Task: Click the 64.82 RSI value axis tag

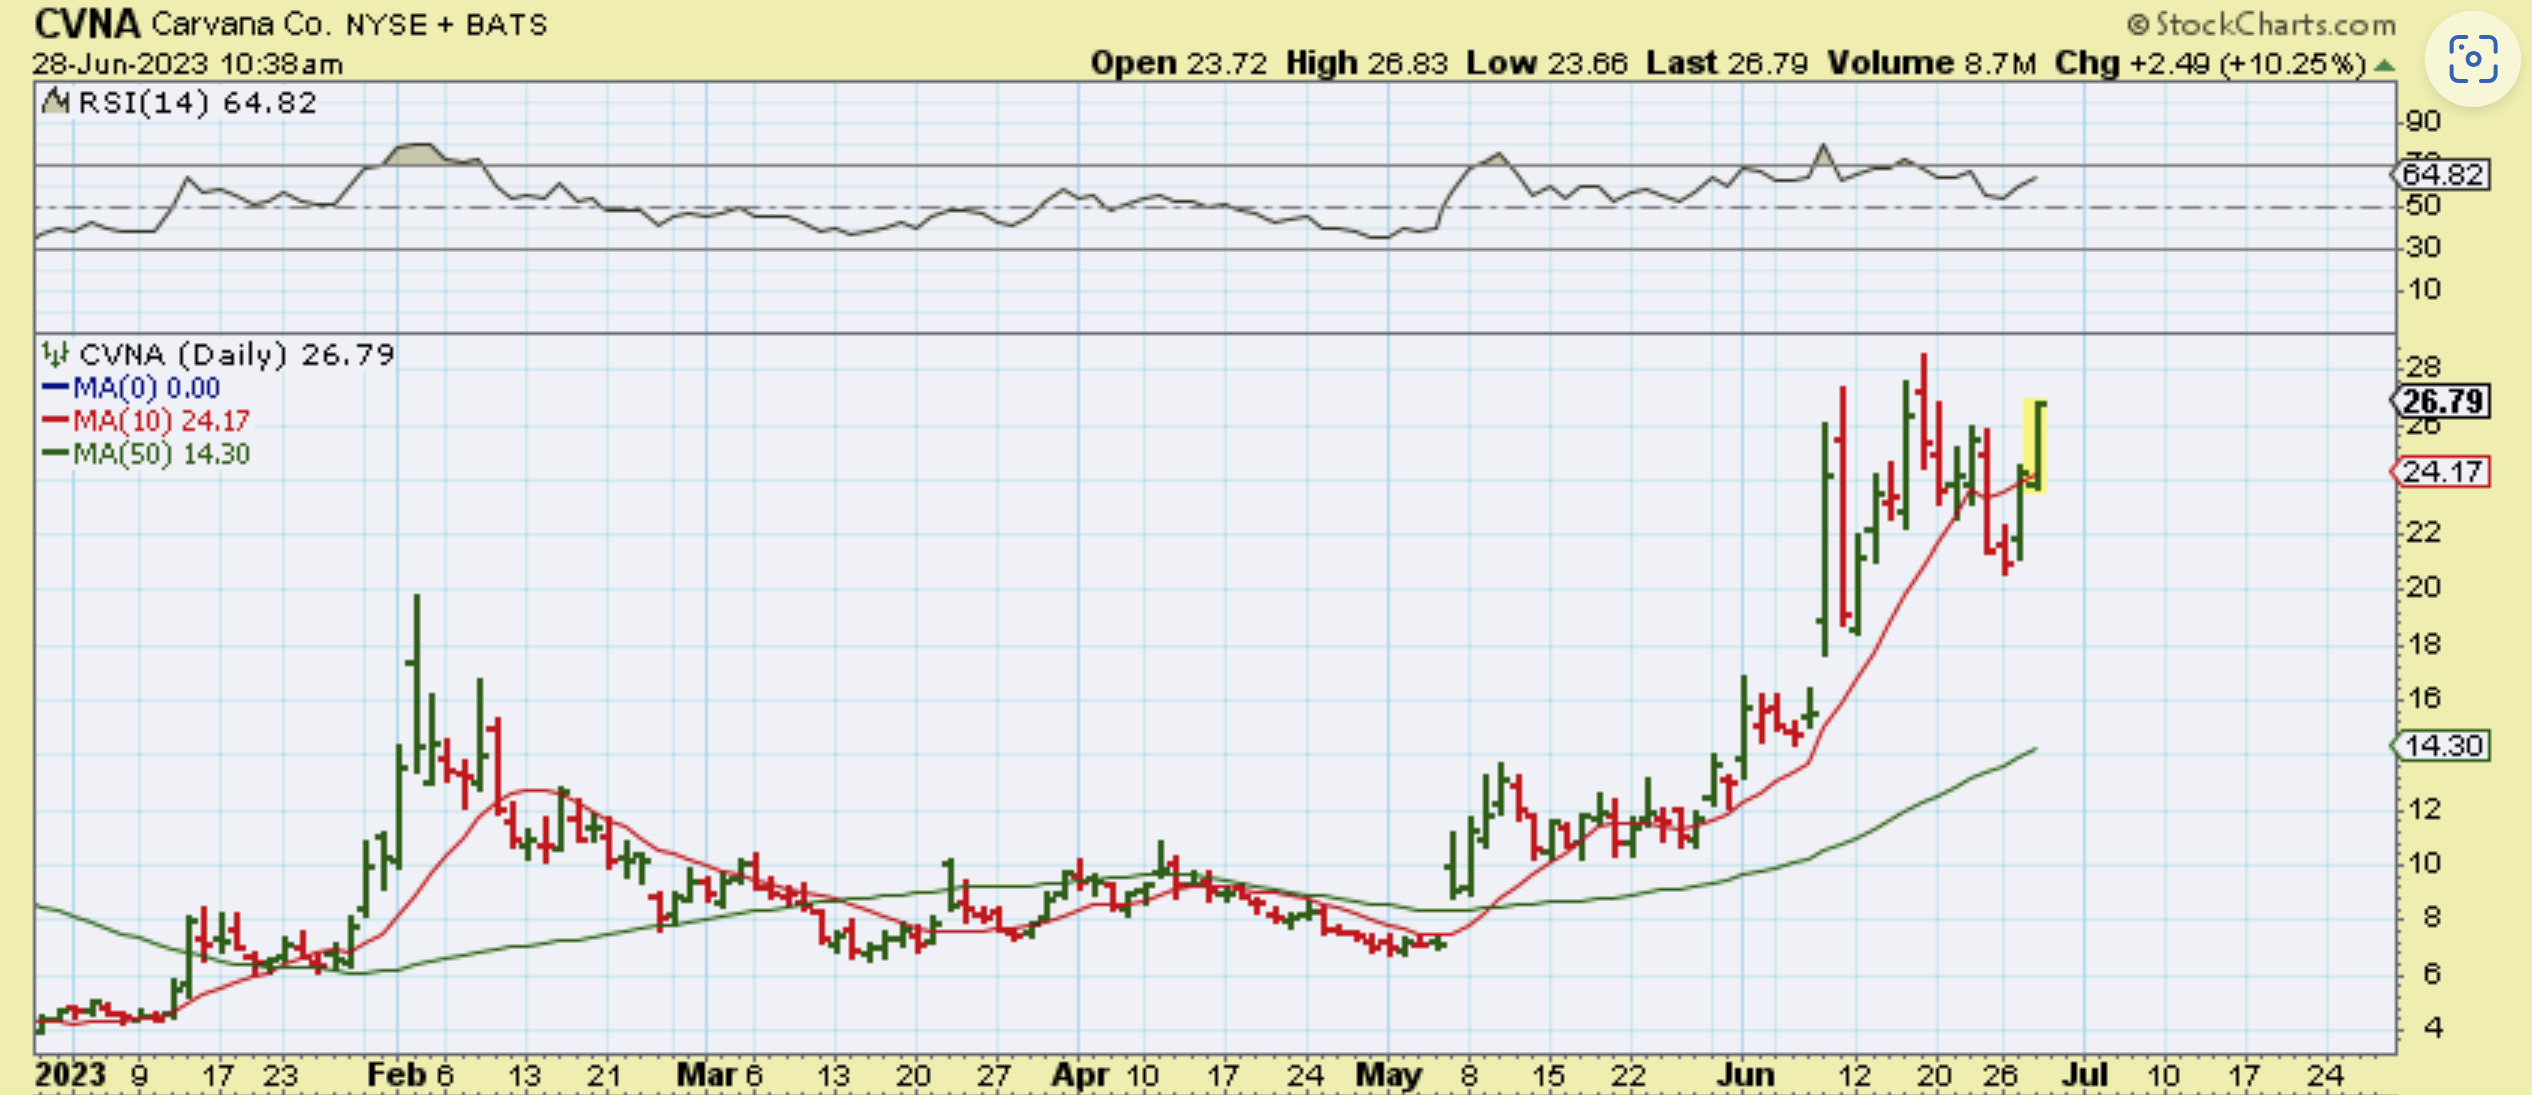Action: click(x=2441, y=175)
